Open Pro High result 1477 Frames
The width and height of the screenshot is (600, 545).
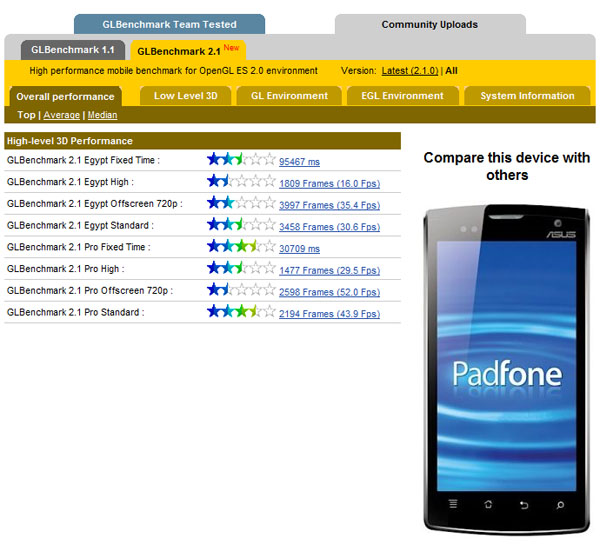329,271
